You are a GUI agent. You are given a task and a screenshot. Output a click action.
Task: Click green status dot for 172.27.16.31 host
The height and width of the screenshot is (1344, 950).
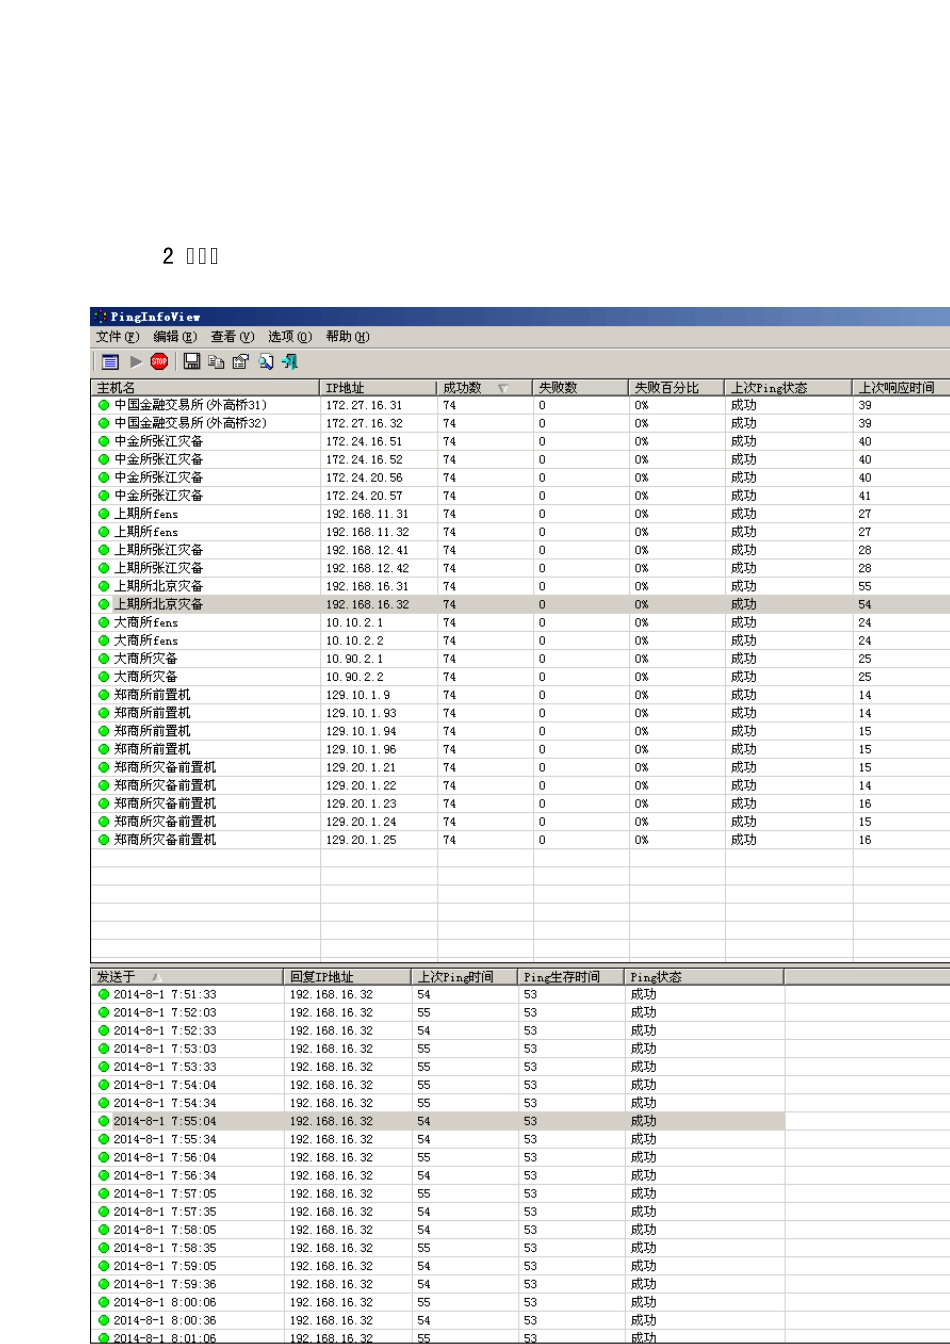coord(104,406)
